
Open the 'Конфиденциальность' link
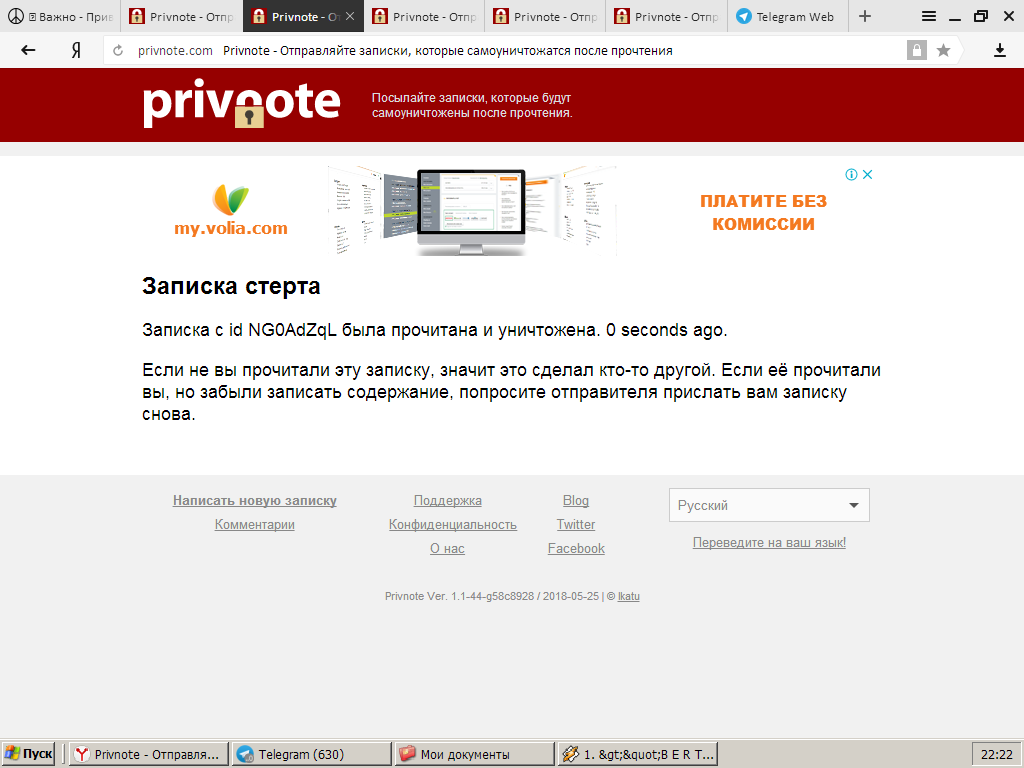tap(452, 525)
